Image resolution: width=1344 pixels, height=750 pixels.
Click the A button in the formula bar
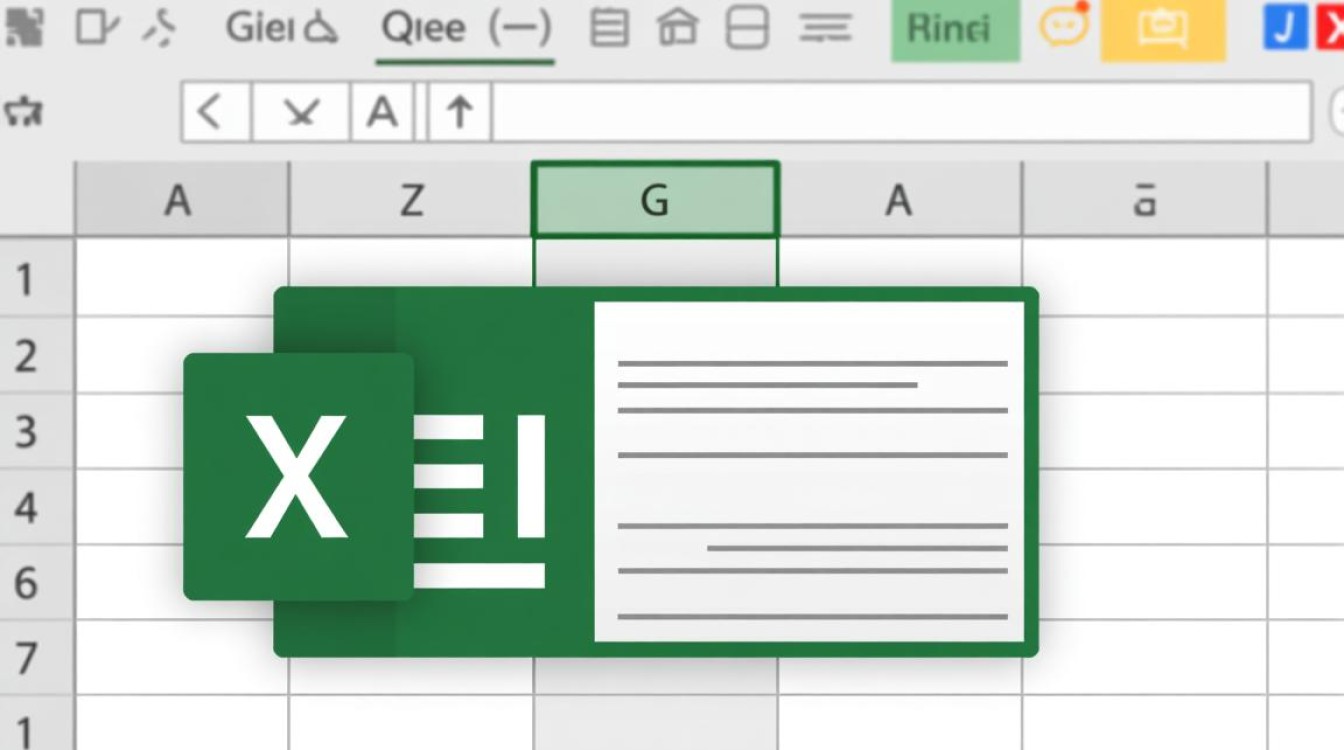(x=382, y=112)
